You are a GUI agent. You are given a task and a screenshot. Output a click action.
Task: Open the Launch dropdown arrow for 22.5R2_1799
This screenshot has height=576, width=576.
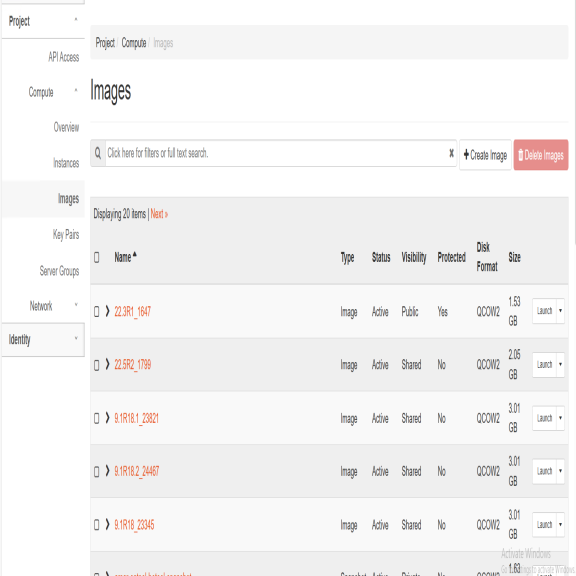[560, 364]
